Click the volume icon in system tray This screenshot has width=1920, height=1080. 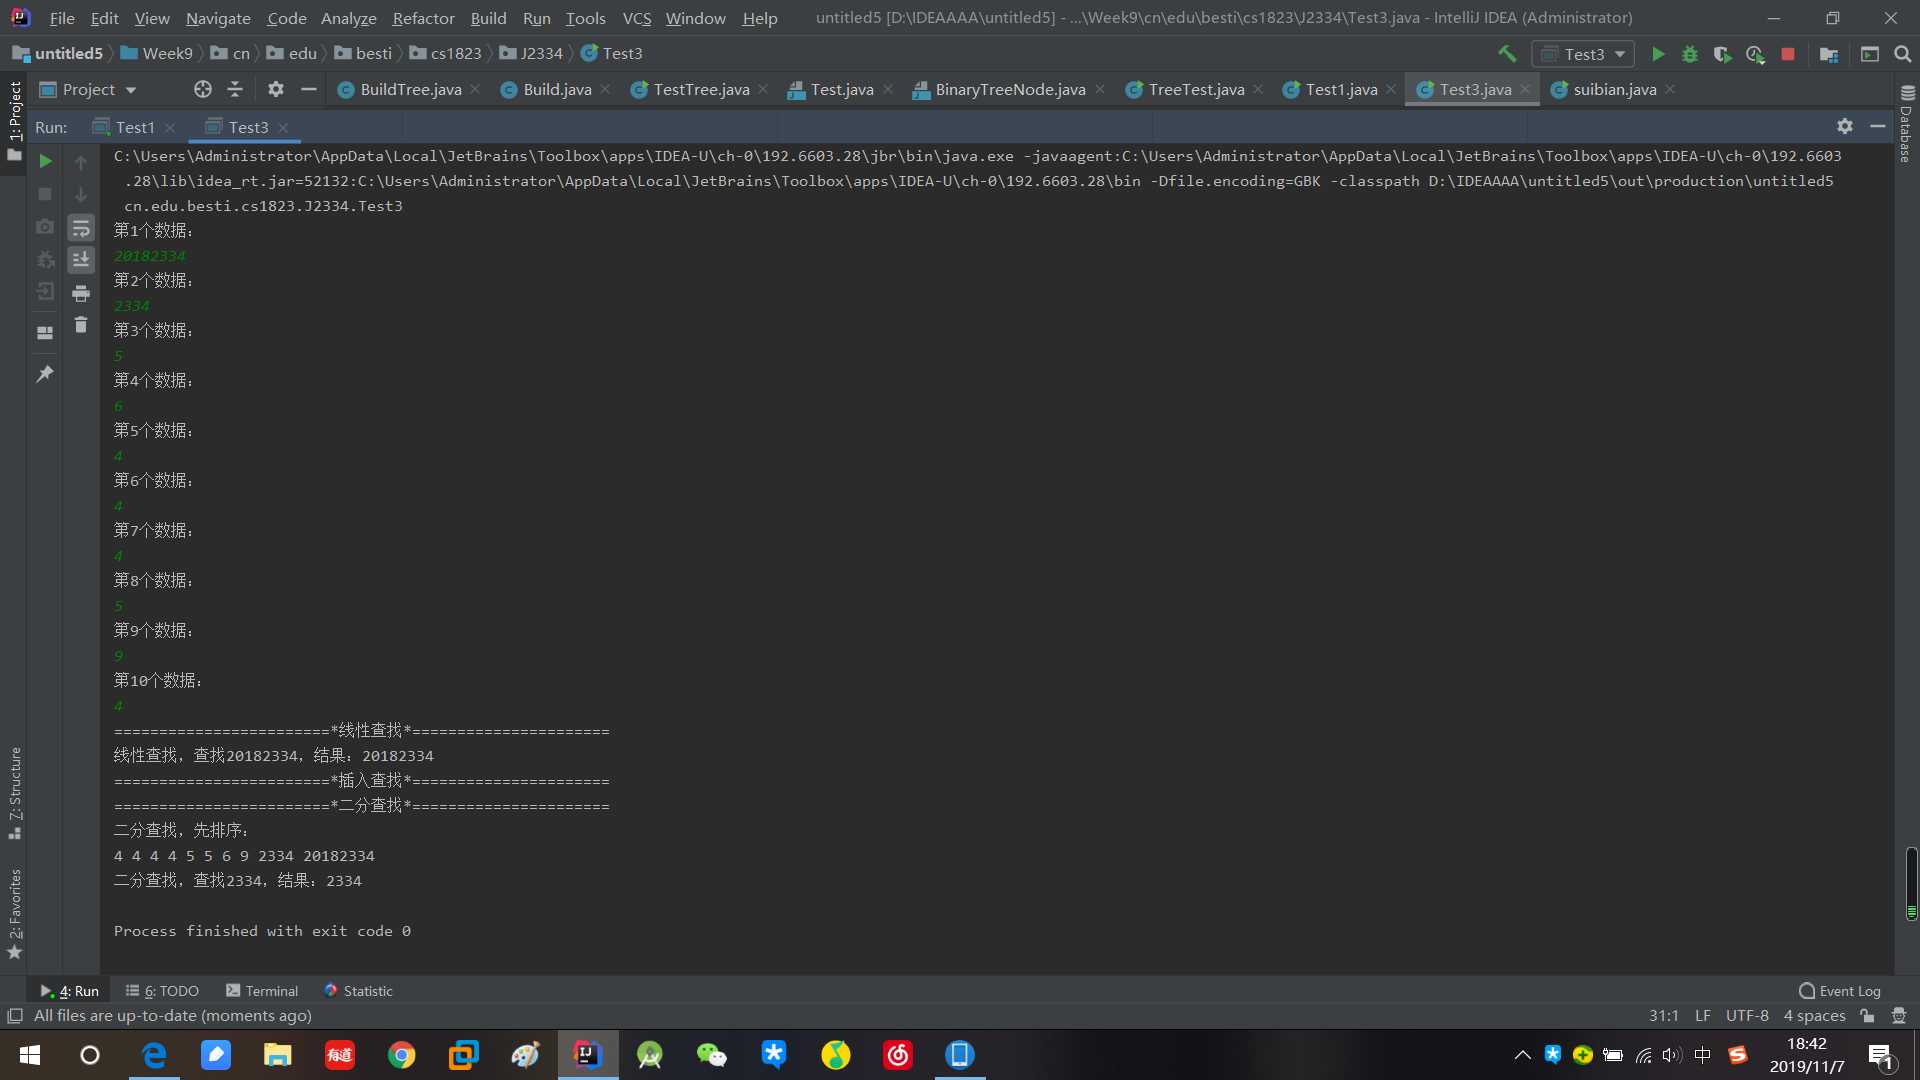click(x=1671, y=1055)
